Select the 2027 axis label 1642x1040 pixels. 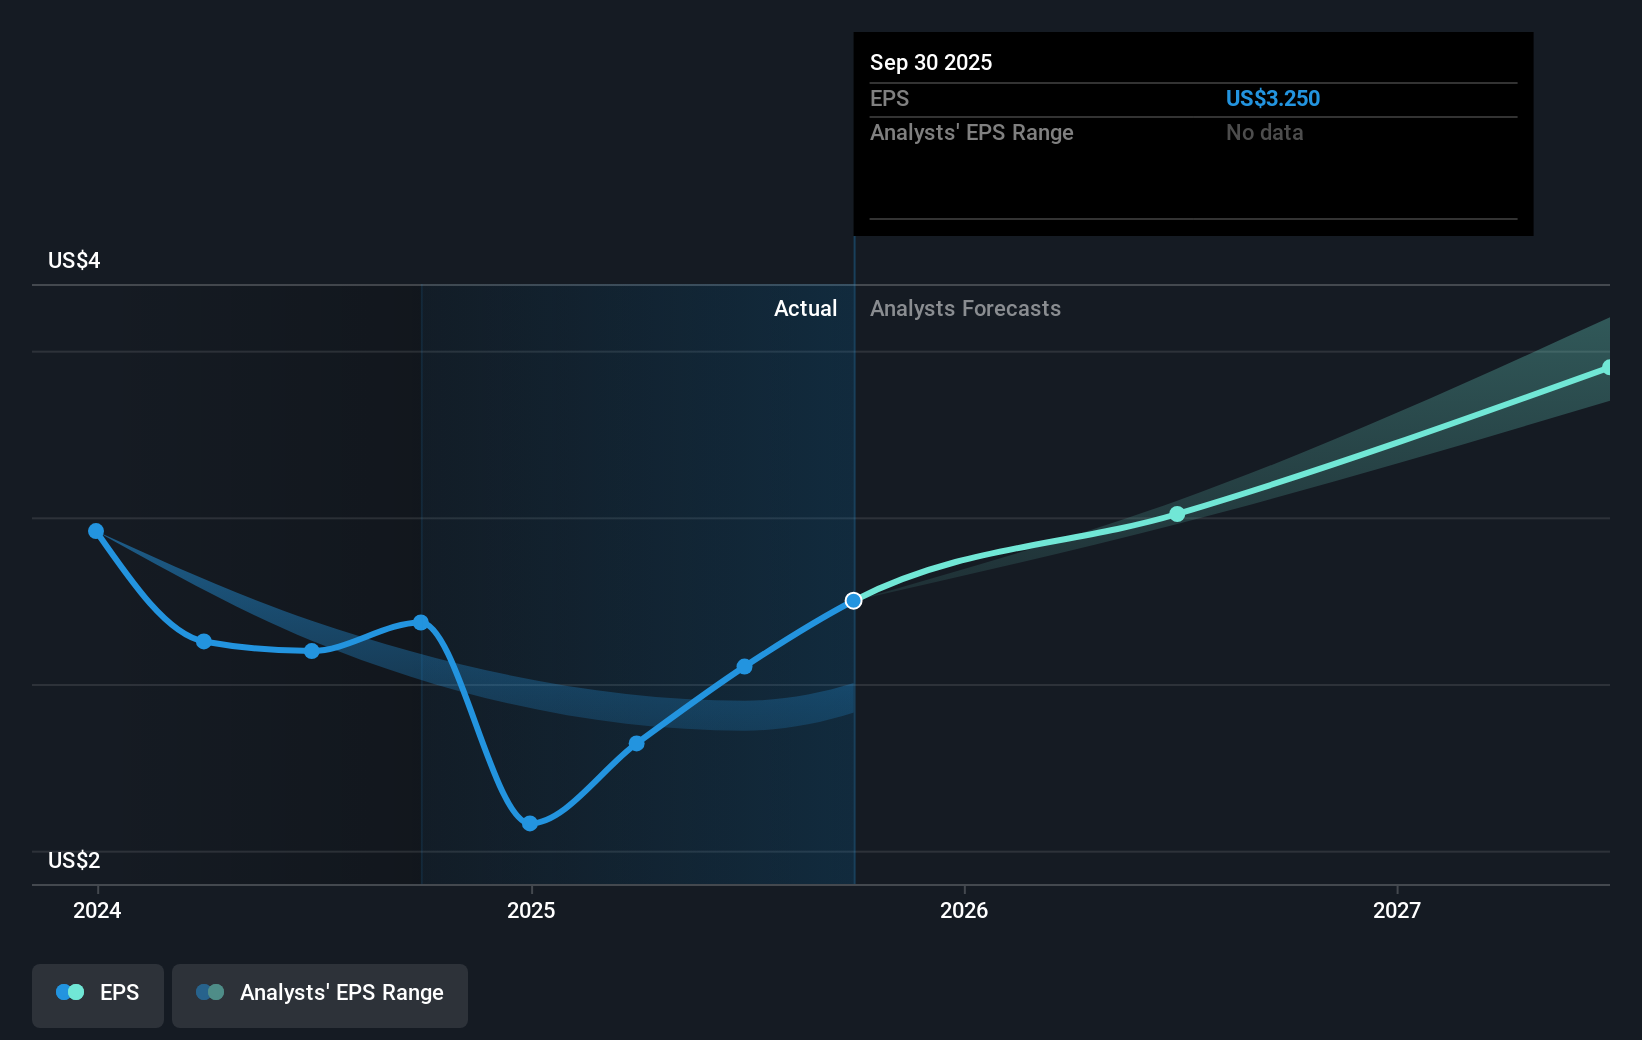[x=1399, y=911]
